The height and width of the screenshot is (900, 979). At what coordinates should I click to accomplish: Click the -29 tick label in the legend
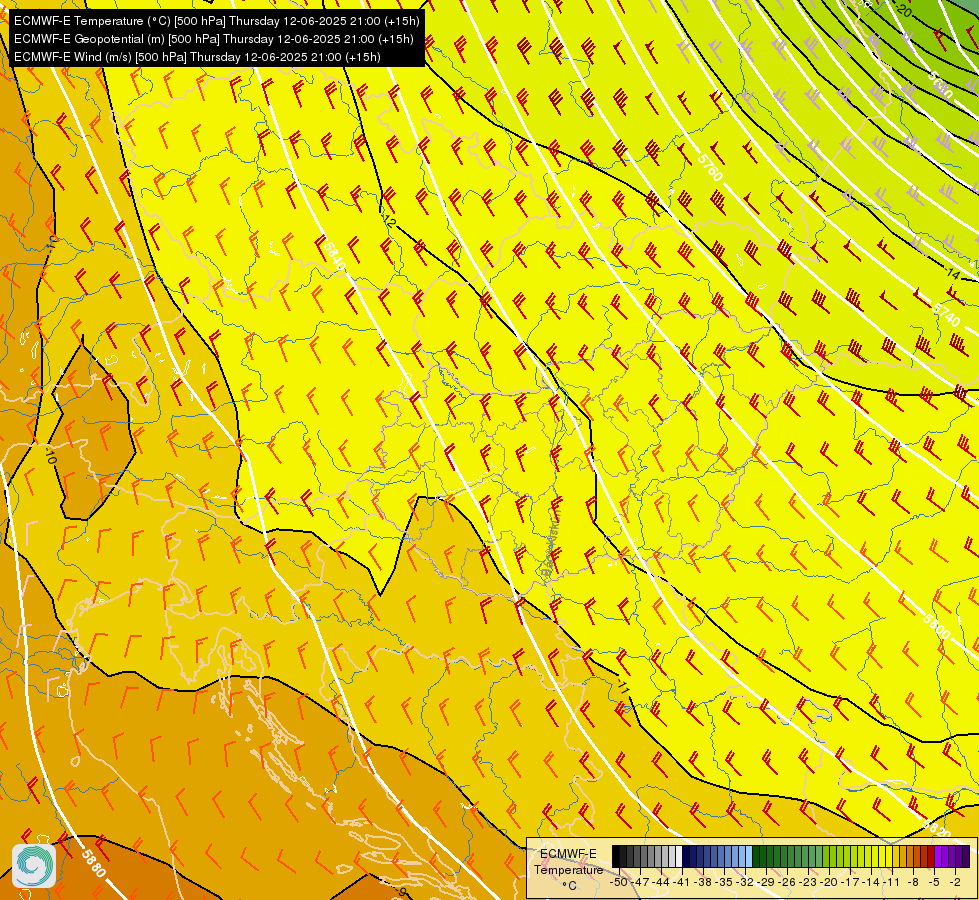765,882
